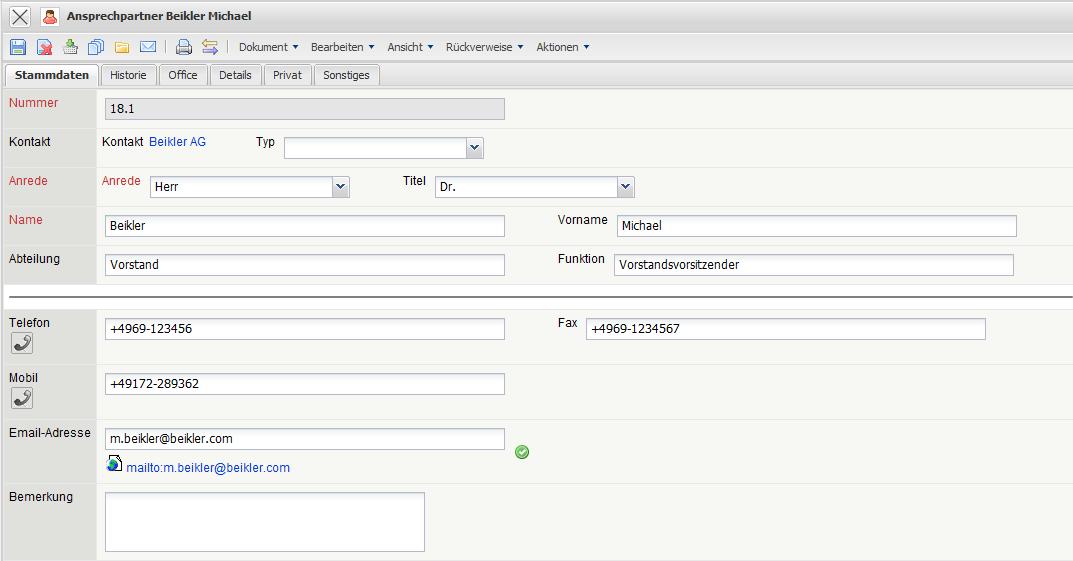Viewport: 1073px width, 561px height.
Task: Open the Beikler AG contact link
Action: (x=177, y=142)
